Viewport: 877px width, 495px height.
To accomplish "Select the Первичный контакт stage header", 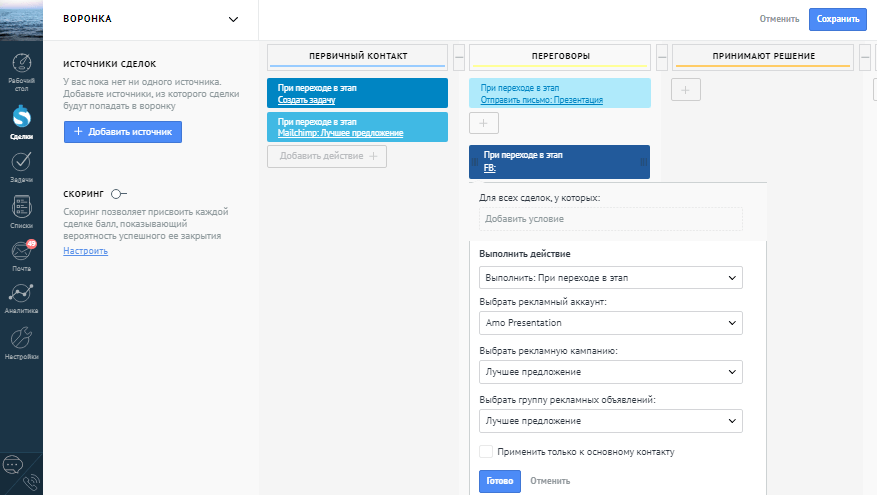I will [358, 56].
